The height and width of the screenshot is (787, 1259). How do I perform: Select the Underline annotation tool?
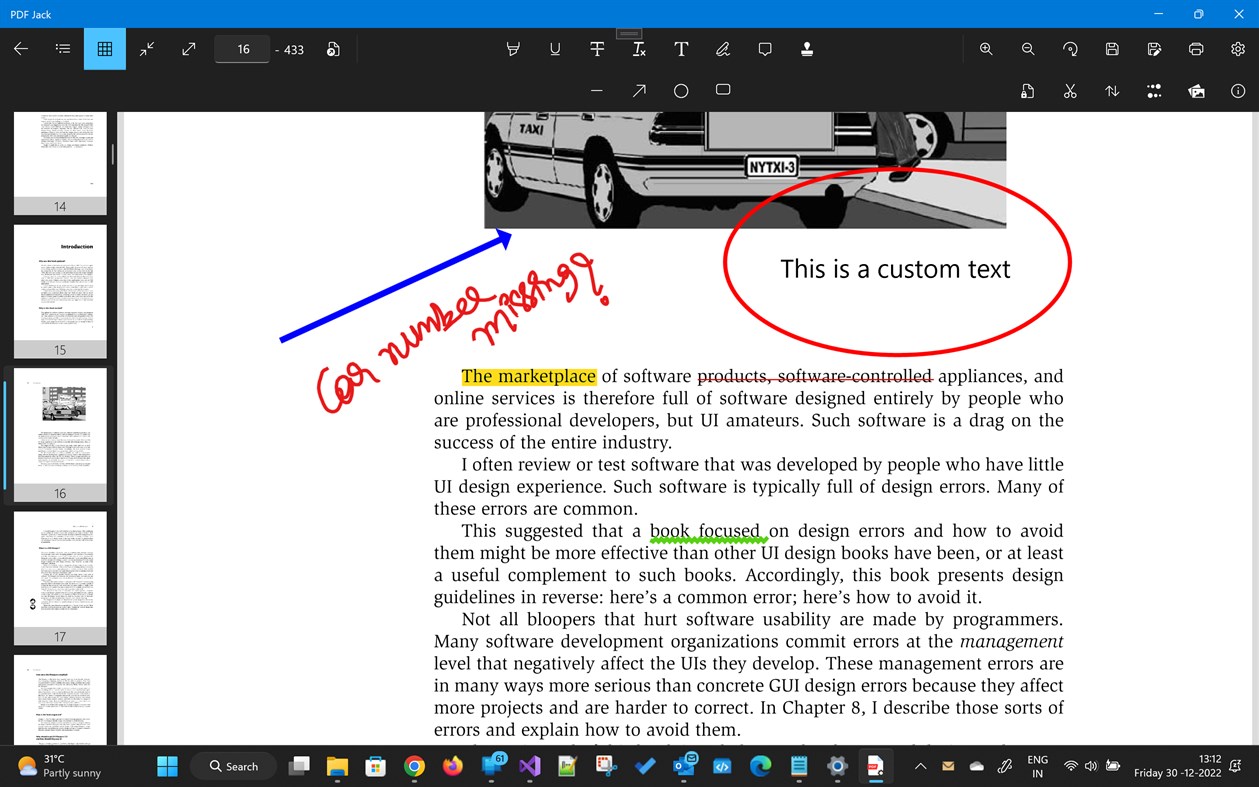point(555,48)
